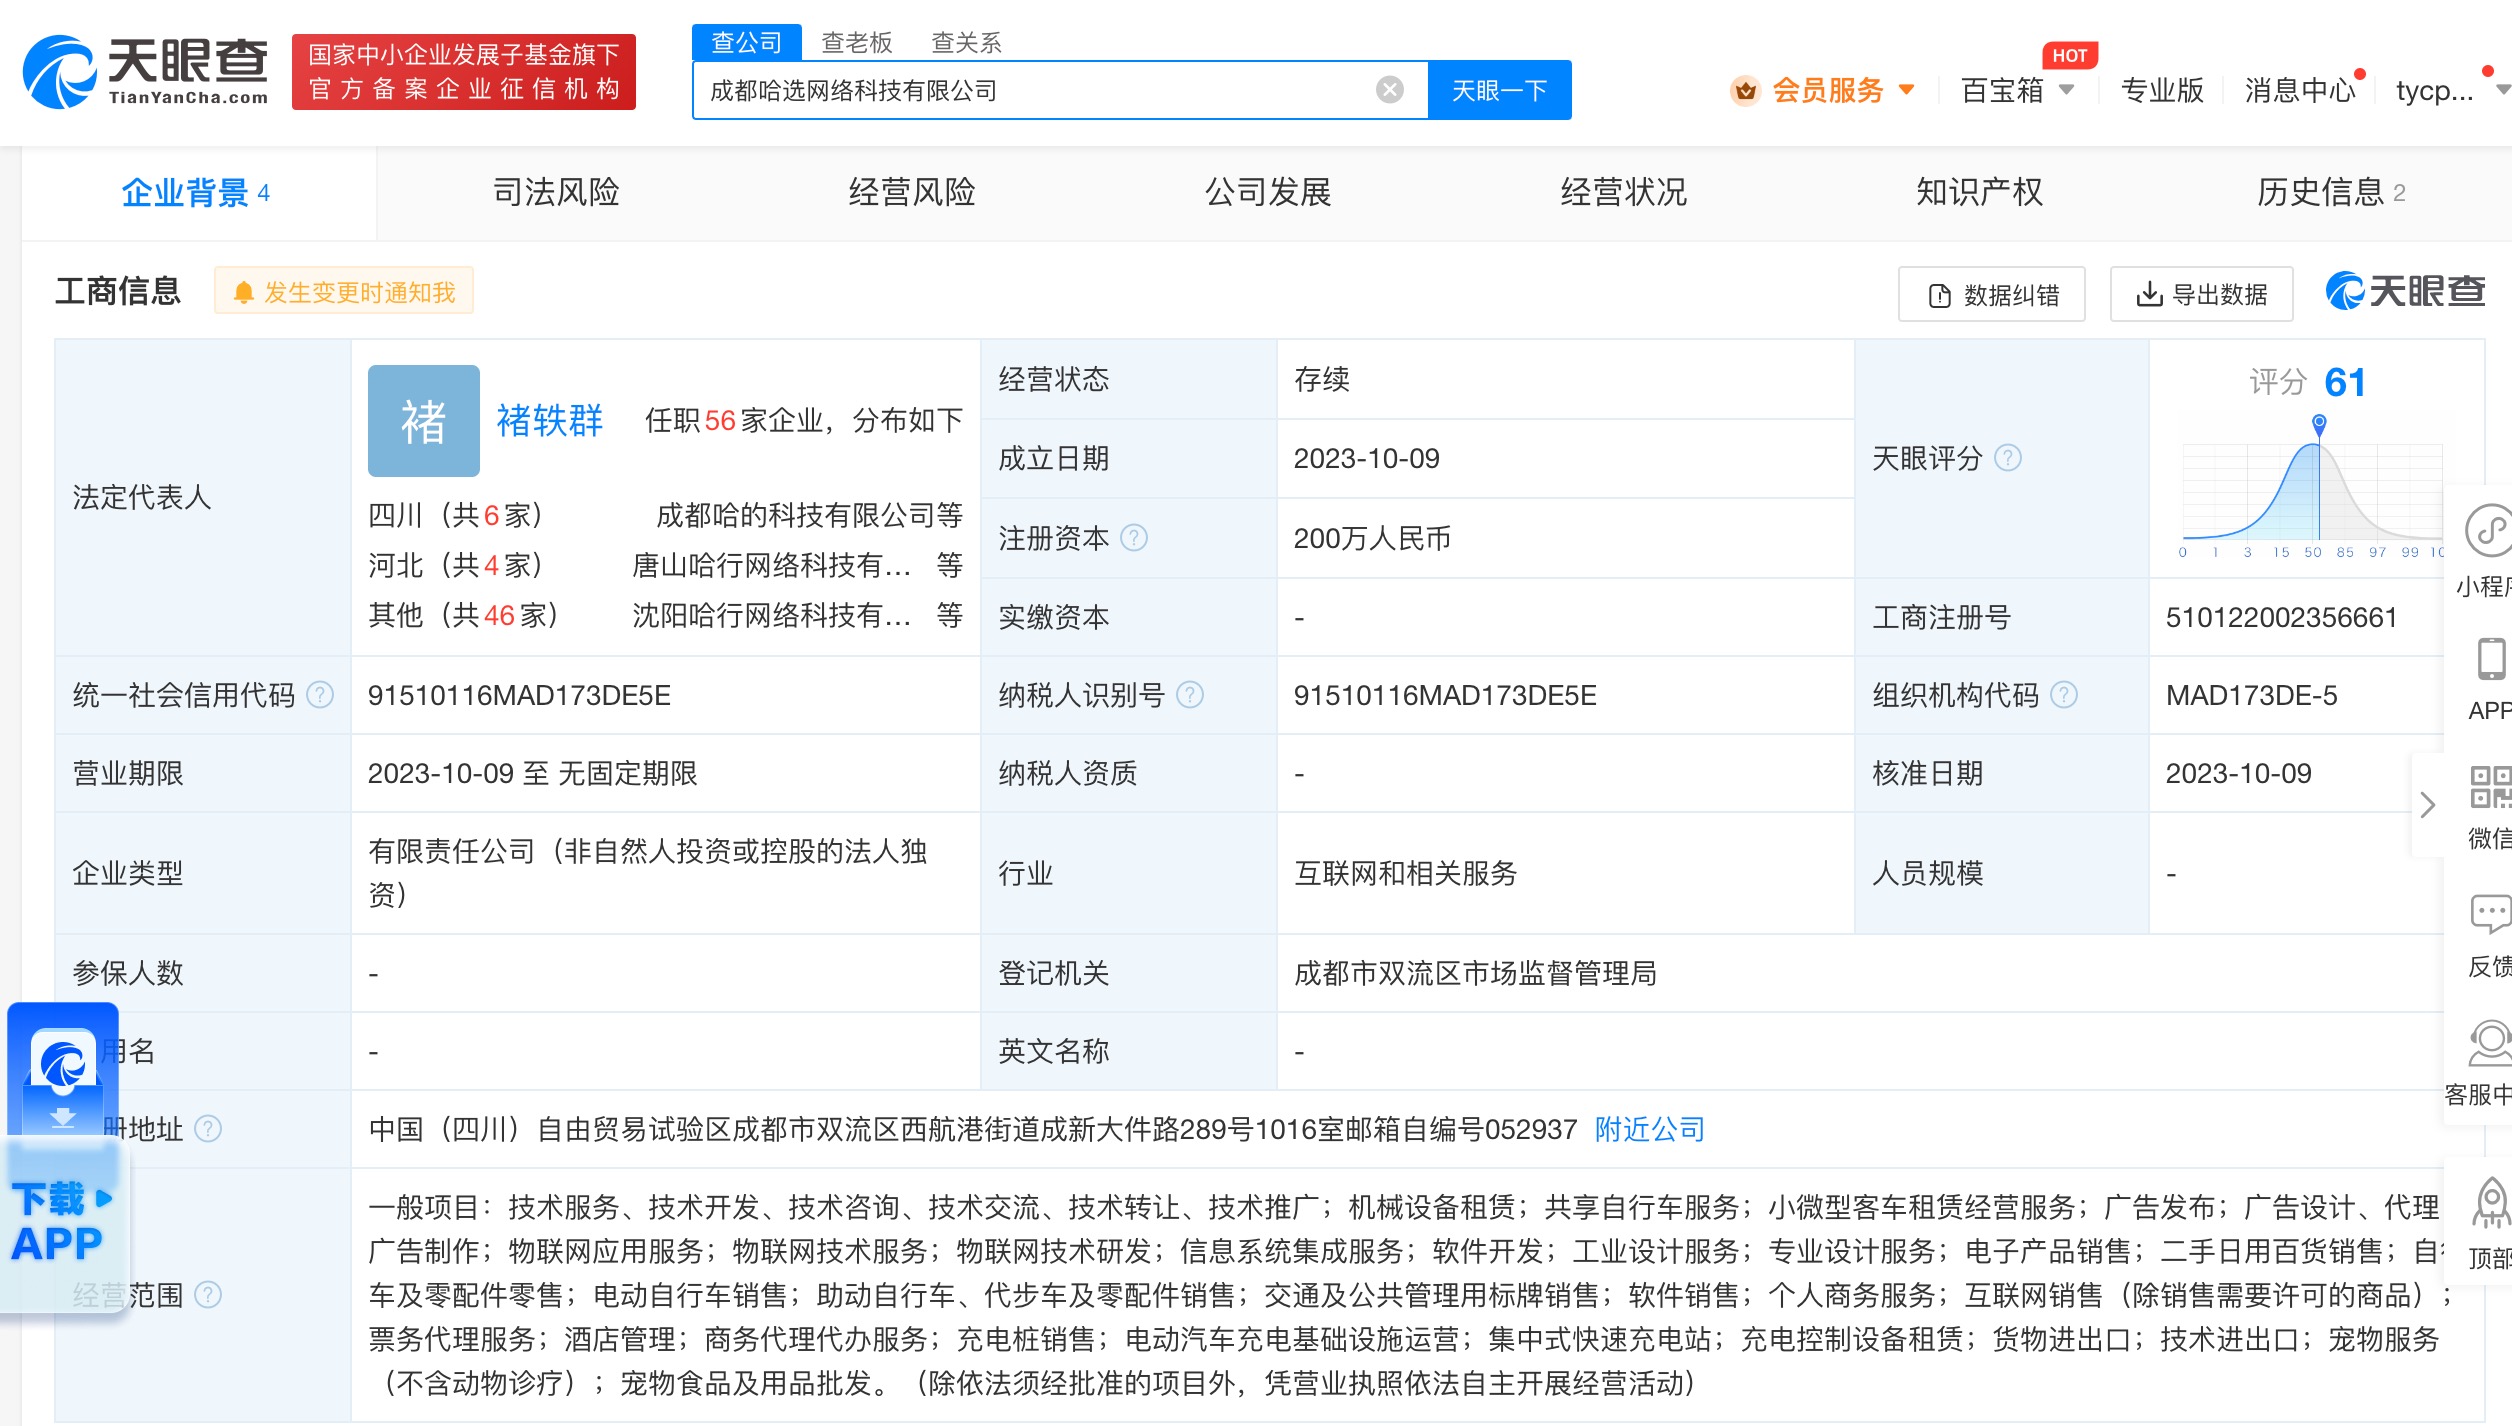Click the help icon beside 统一社会信用代码
Image resolution: width=2512 pixels, height=1426 pixels.
(x=320, y=695)
